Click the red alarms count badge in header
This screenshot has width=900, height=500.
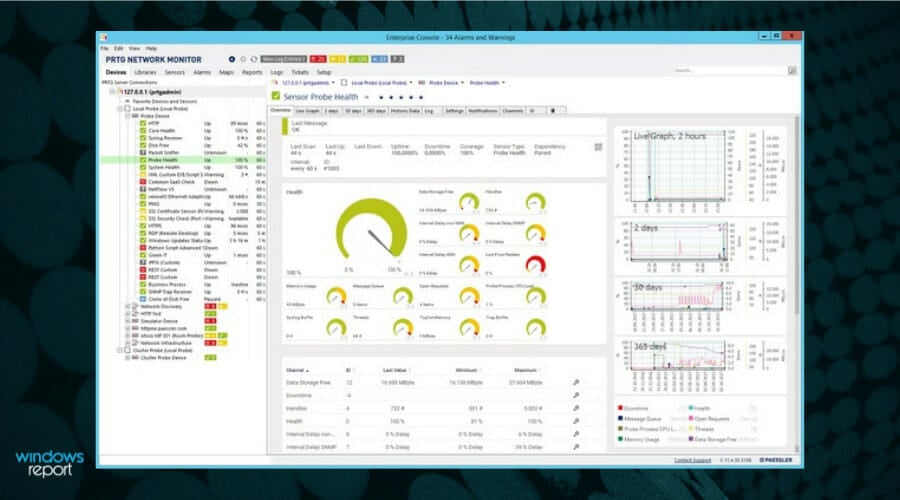[318, 59]
